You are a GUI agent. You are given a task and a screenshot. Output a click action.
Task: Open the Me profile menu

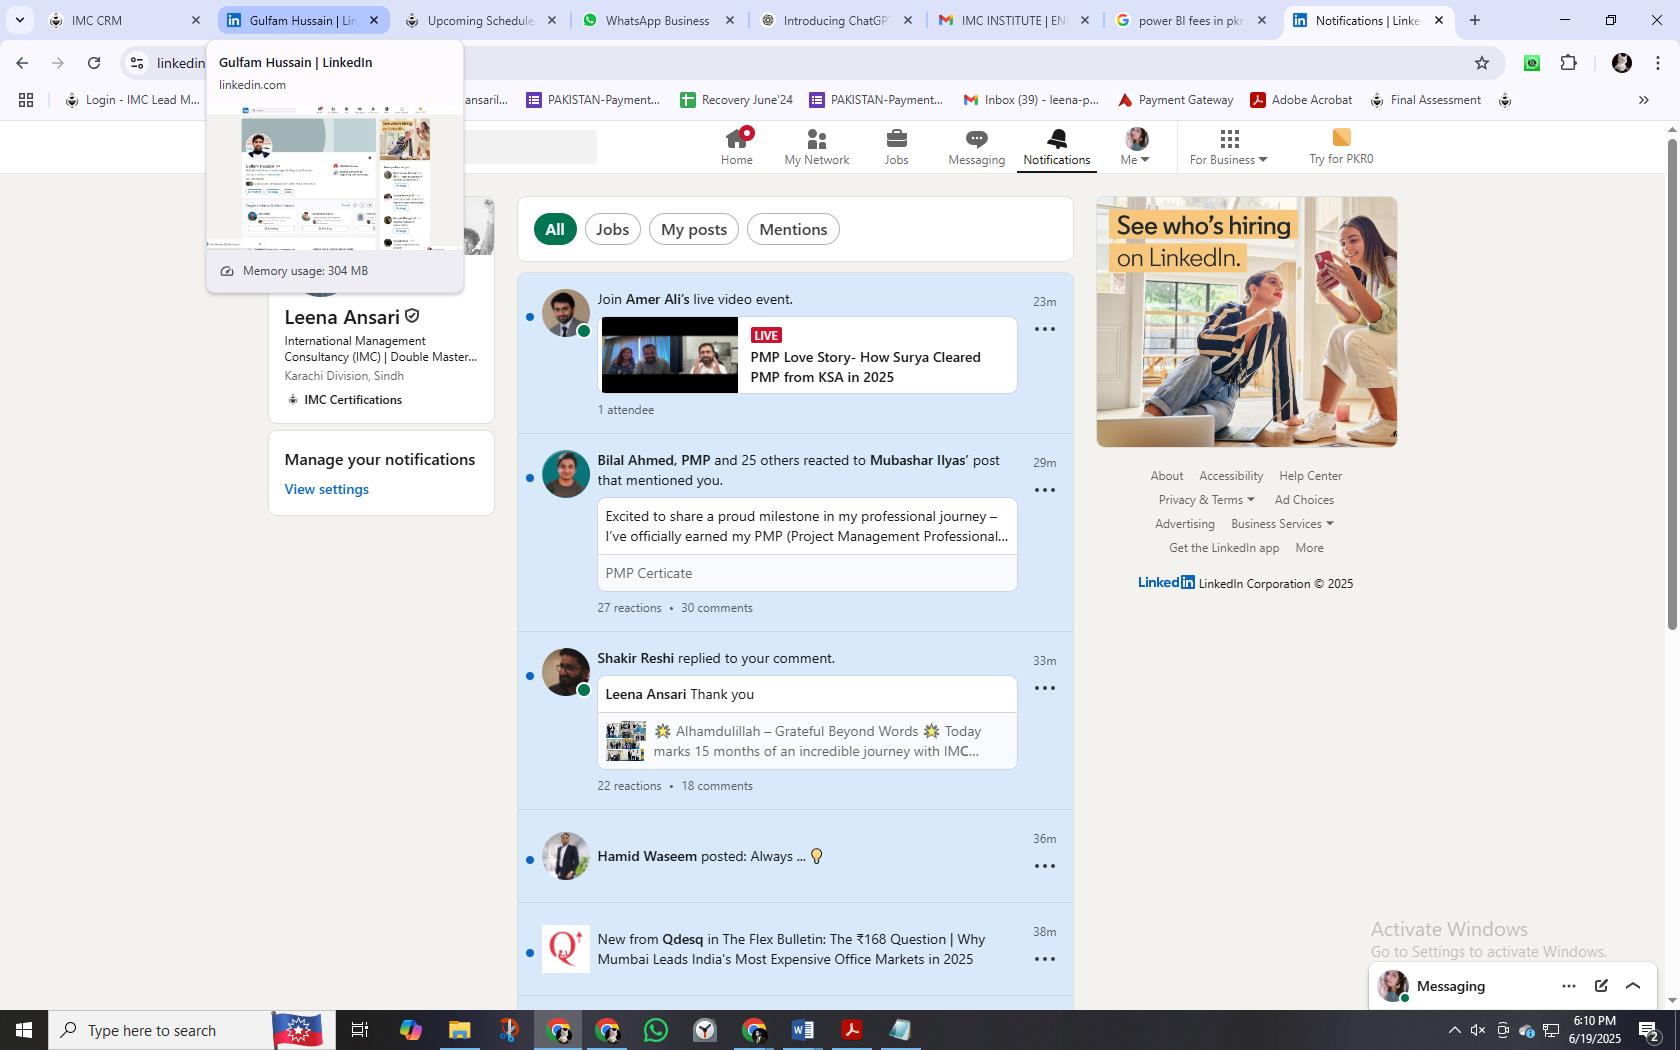(1136, 147)
